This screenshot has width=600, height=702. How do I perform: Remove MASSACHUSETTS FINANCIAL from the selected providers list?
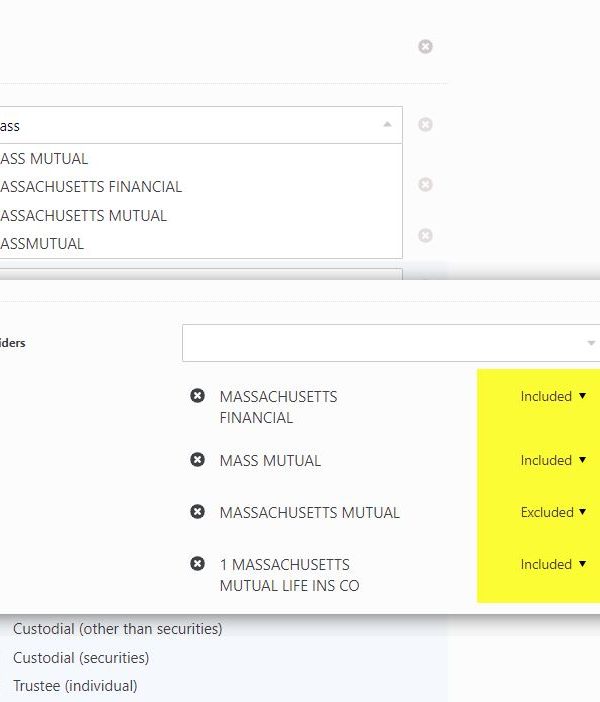(198, 396)
